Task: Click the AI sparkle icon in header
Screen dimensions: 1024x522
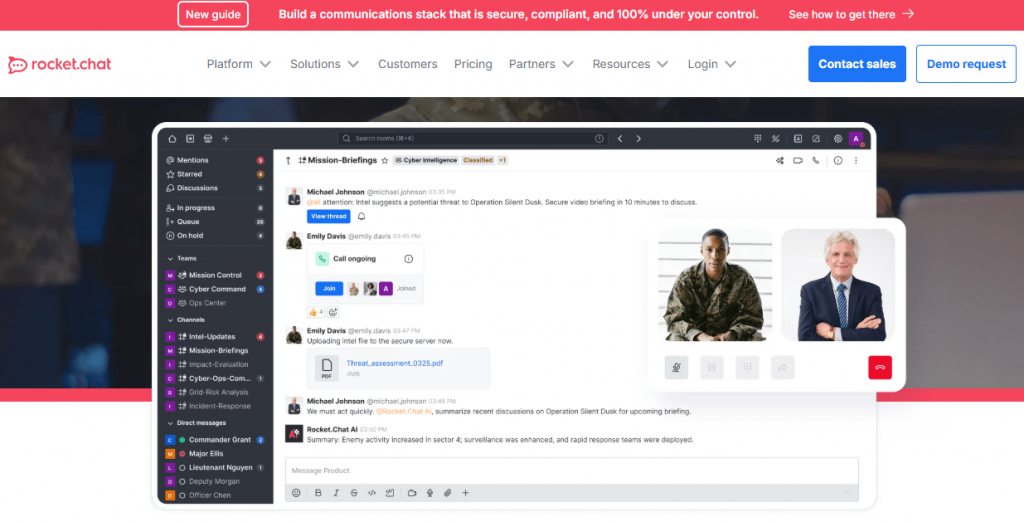Action: coord(780,160)
